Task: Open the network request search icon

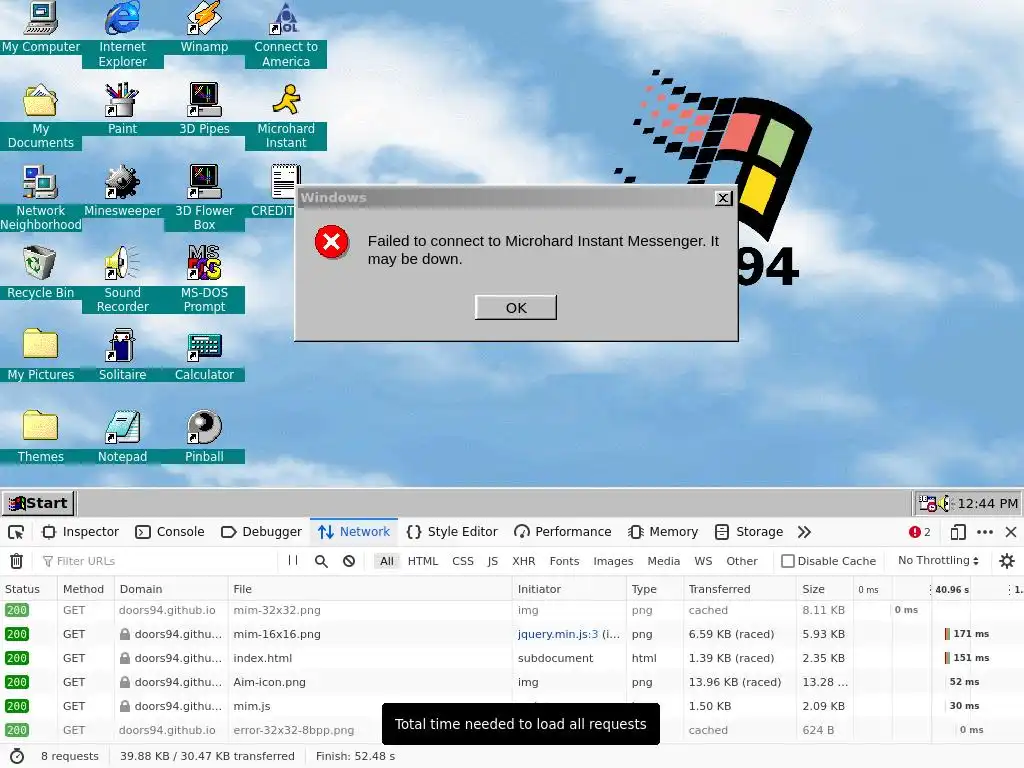Action: point(321,561)
